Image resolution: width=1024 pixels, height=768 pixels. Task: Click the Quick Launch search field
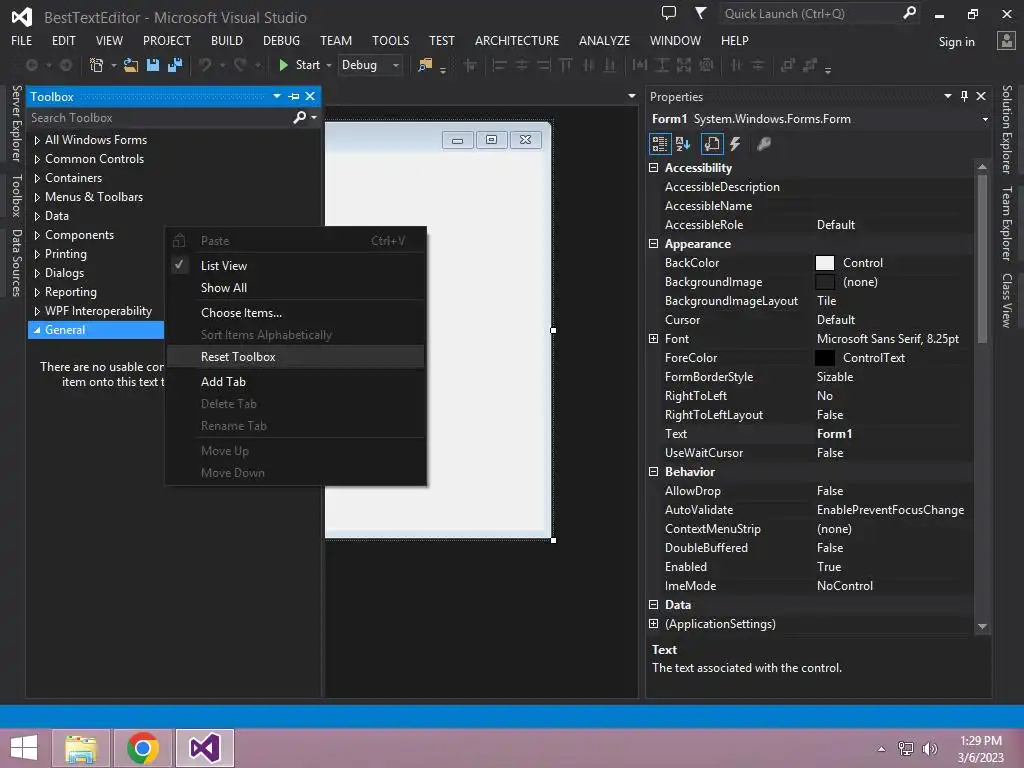coord(812,13)
